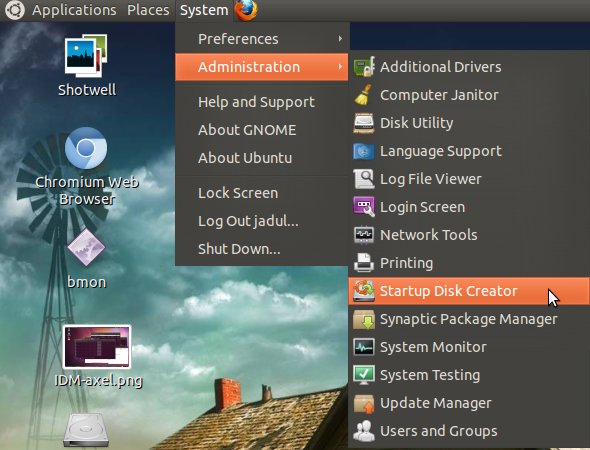This screenshot has height=450, width=590.
Task: Select the hard drive icon on desktop
Action: point(86,431)
